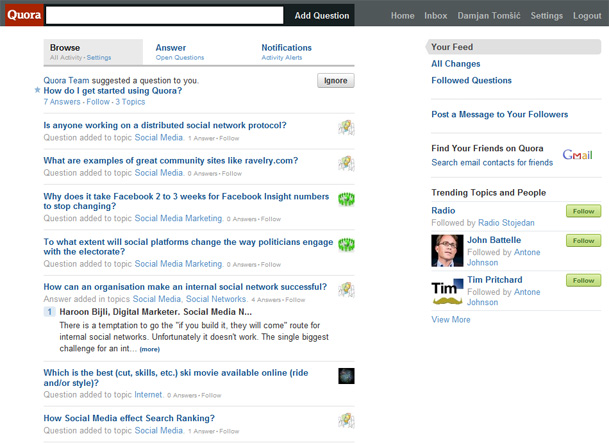Ignore the suggested question
Viewport: 609px width, 443px height.
click(x=335, y=80)
